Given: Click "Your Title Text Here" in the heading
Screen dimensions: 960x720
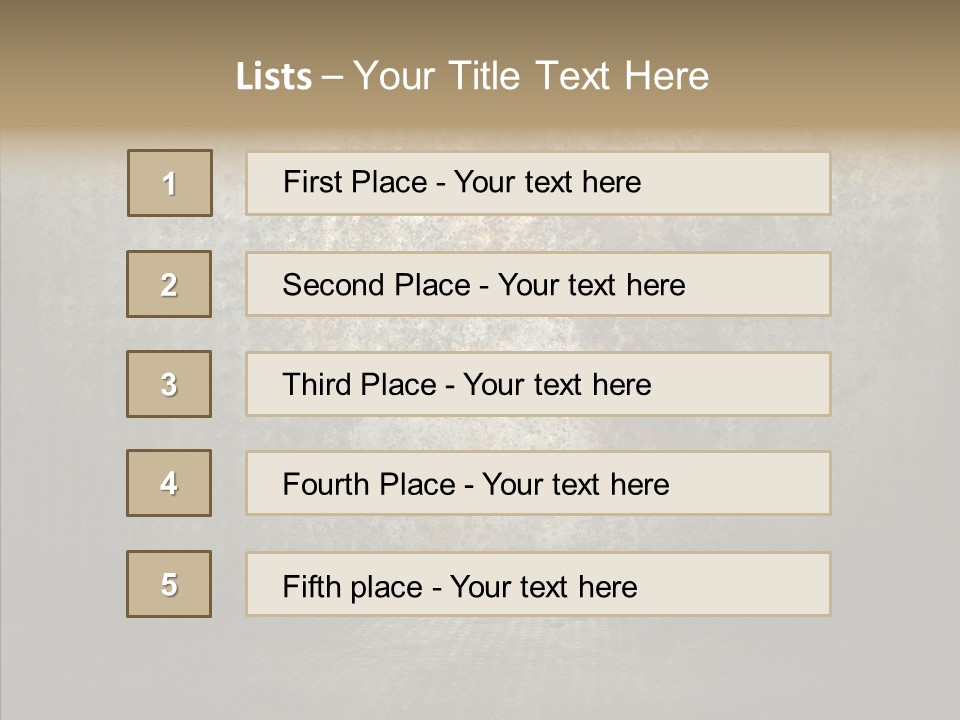Looking at the screenshot, I should click(531, 76).
